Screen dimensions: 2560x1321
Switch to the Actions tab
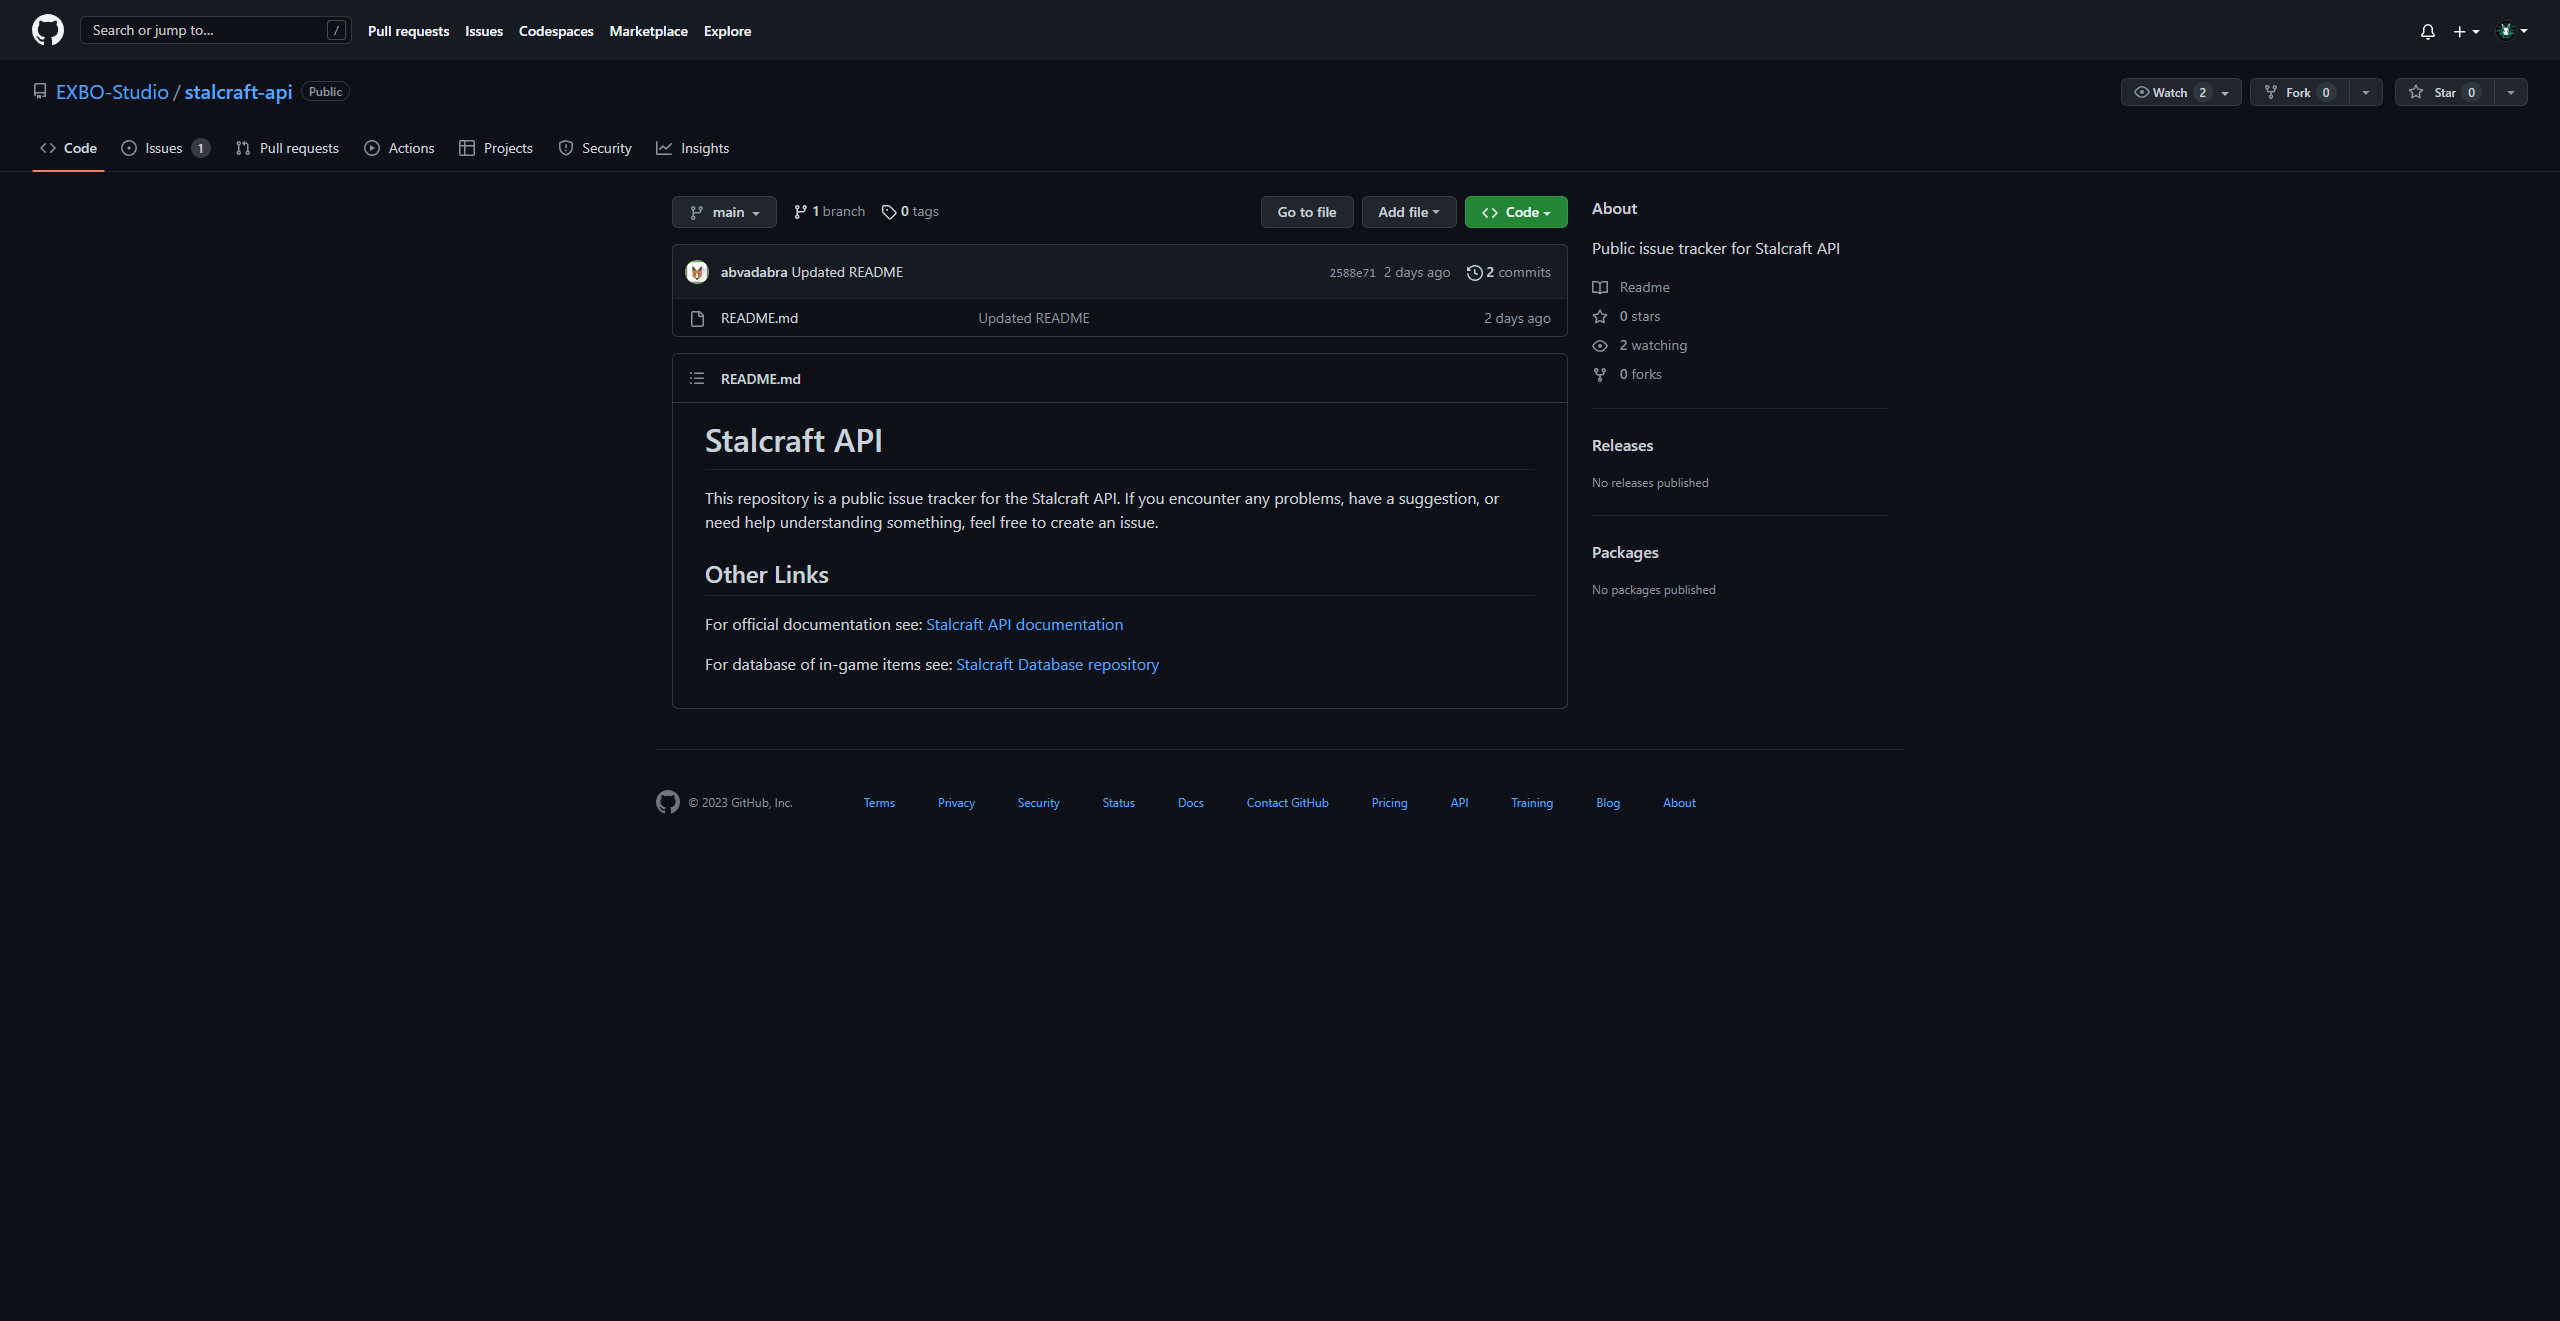click(x=399, y=148)
